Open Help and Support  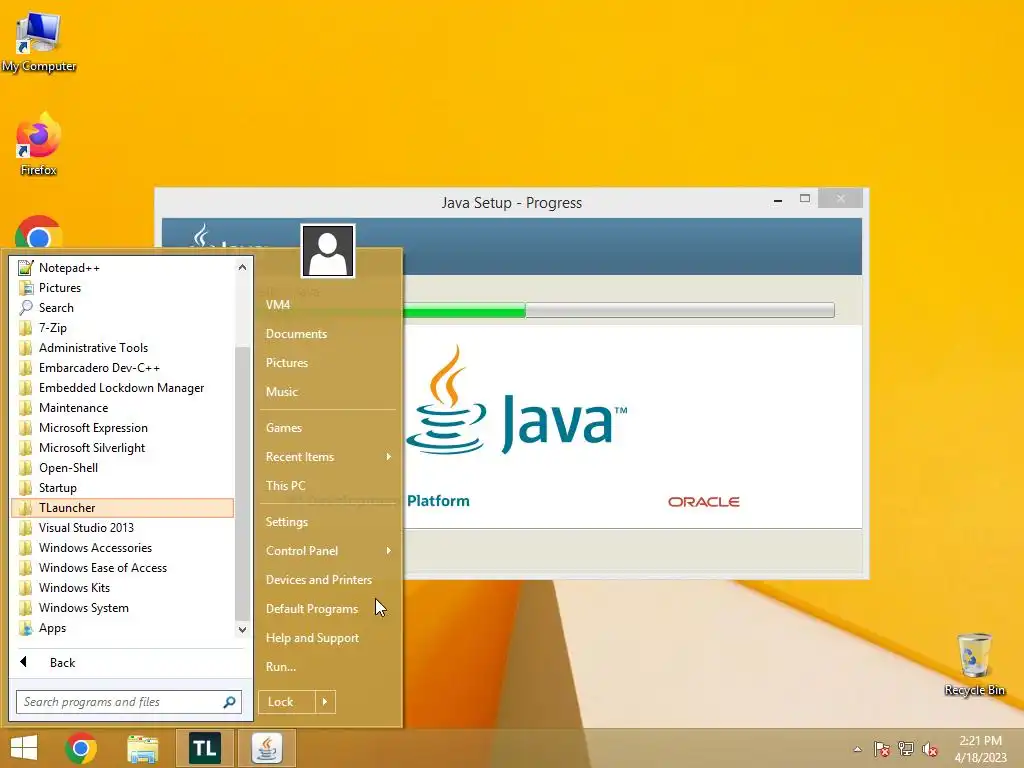tap(328, 638)
